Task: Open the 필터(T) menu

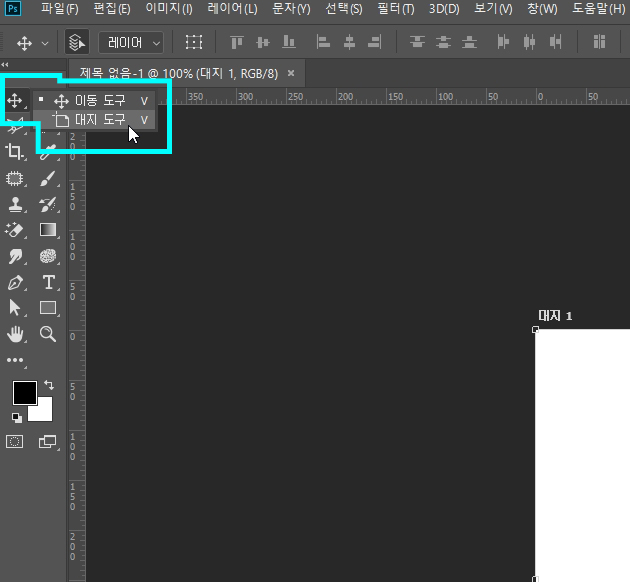Action: pyautogui.click(x=396, y=8)
